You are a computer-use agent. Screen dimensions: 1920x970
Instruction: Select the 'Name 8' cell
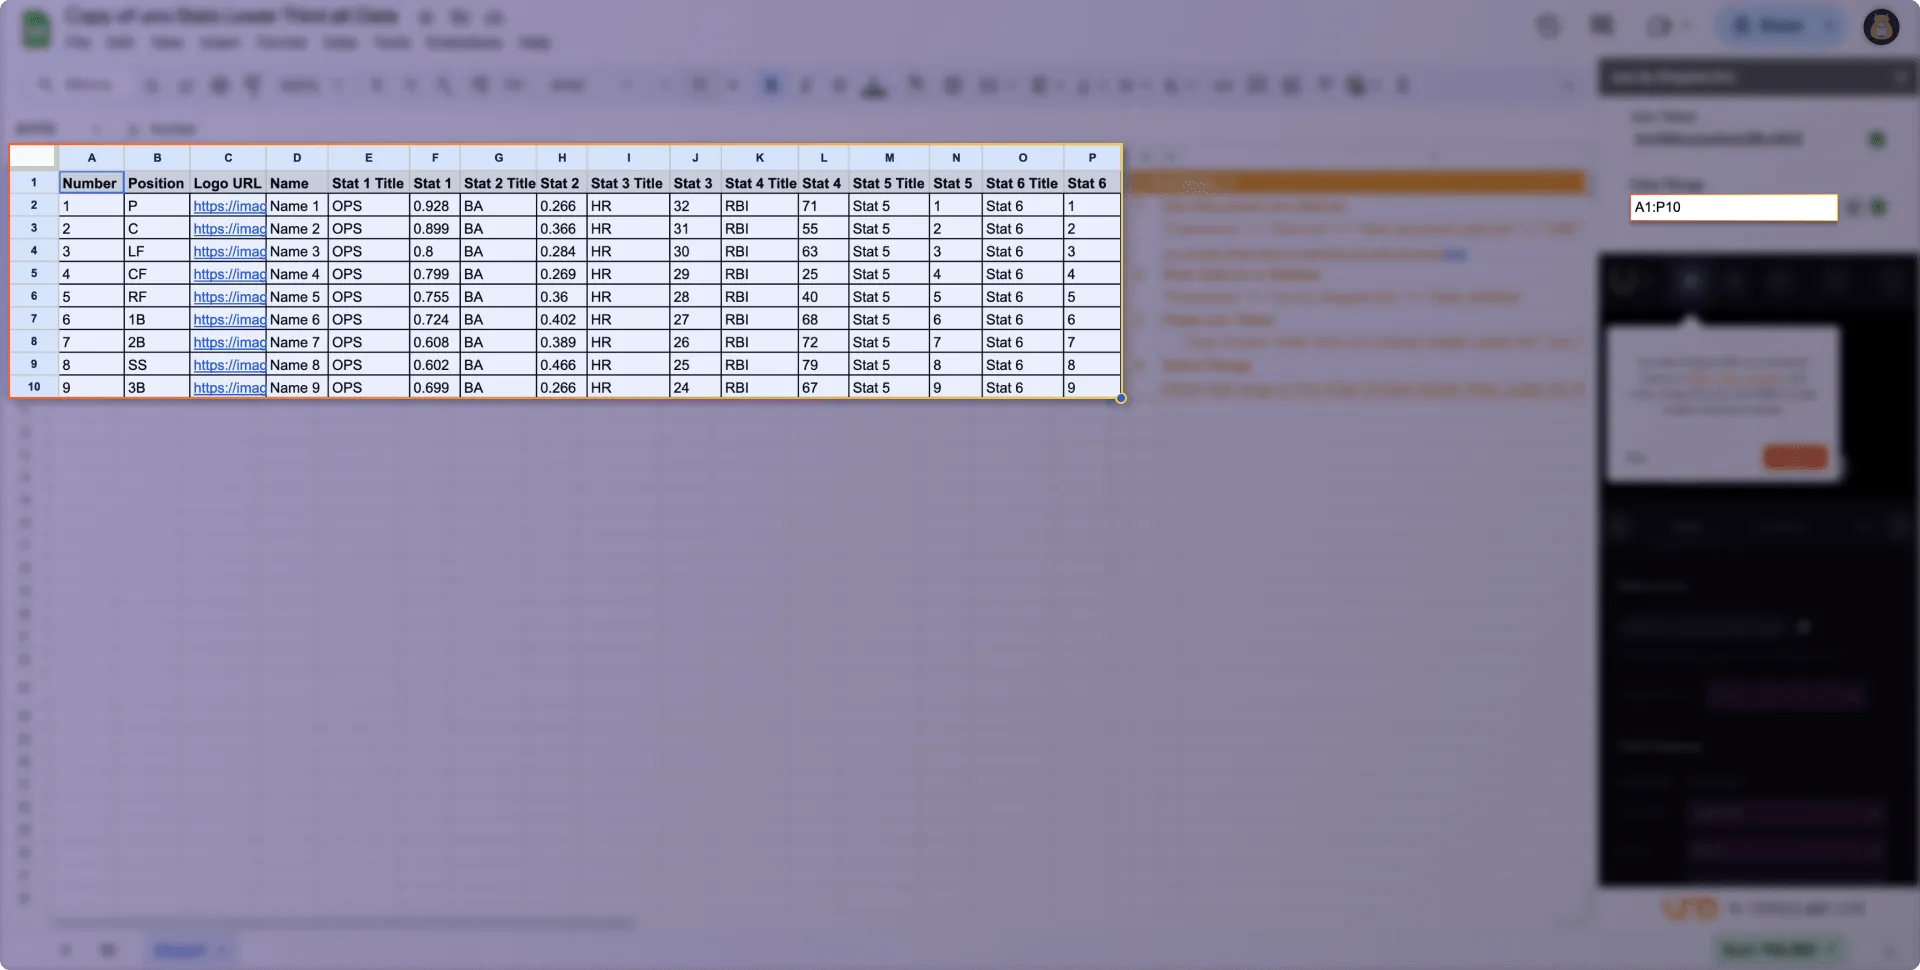(x=297, y=365)
